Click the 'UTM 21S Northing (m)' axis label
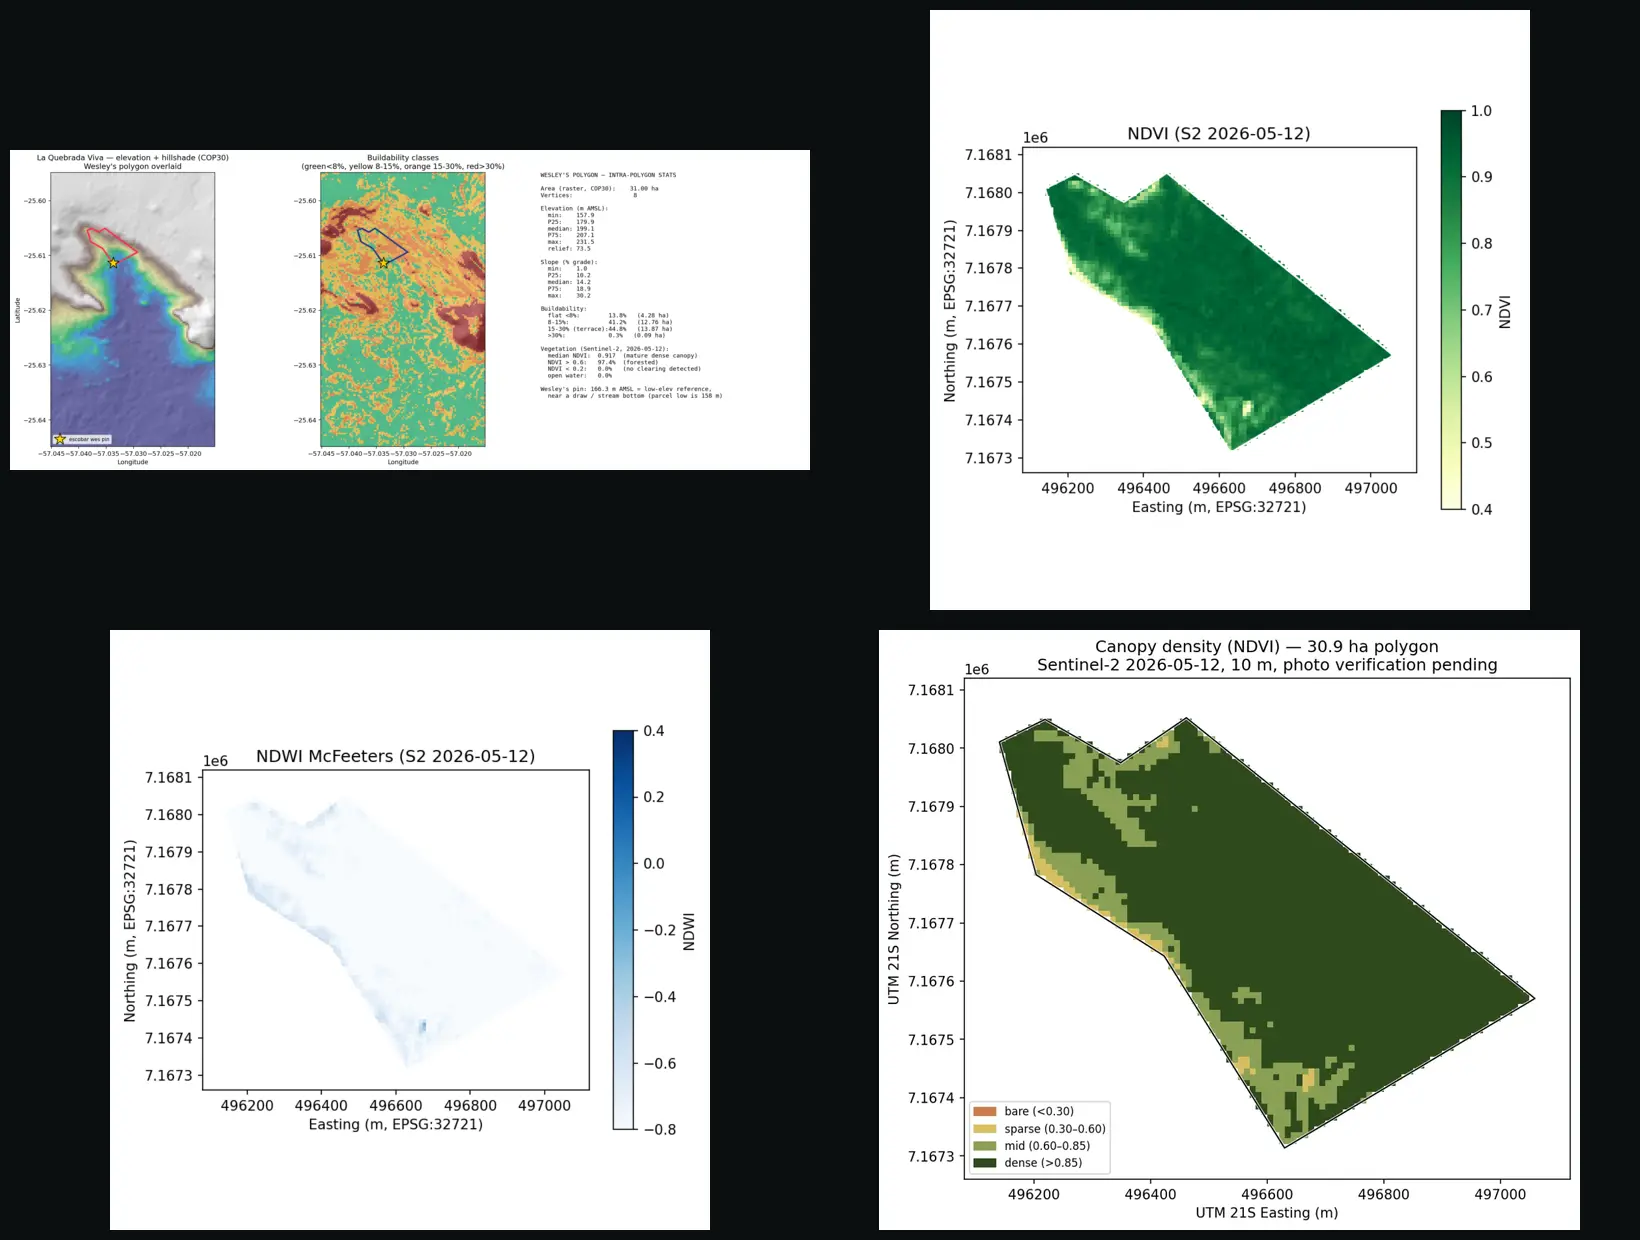Viewport: 1640px width, 1240px height. (894, 929)
